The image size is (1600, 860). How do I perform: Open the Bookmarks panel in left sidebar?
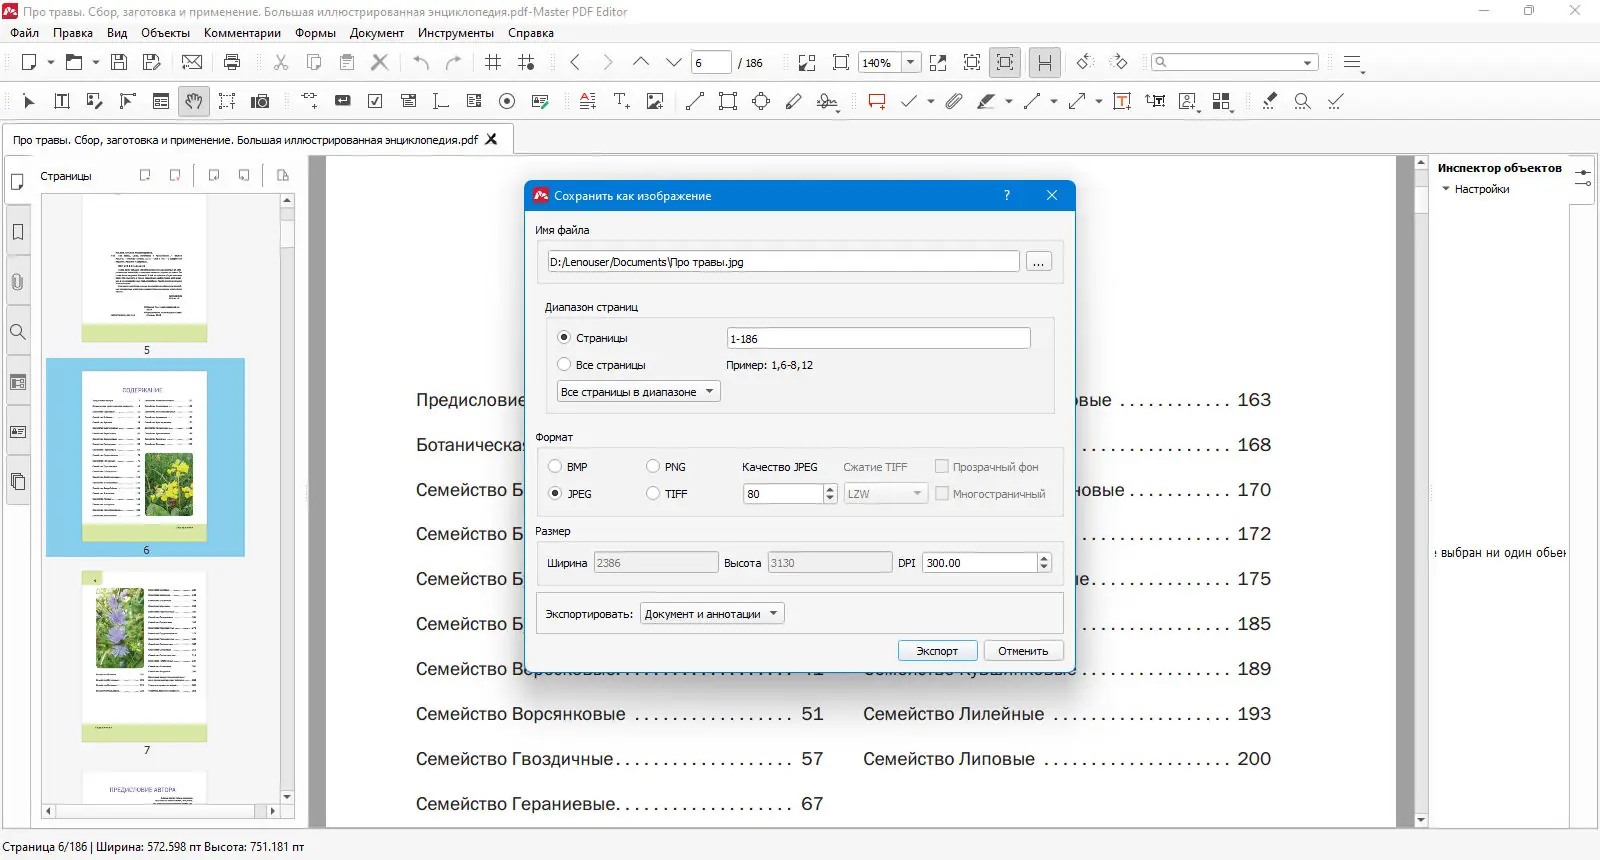point(18,232)
